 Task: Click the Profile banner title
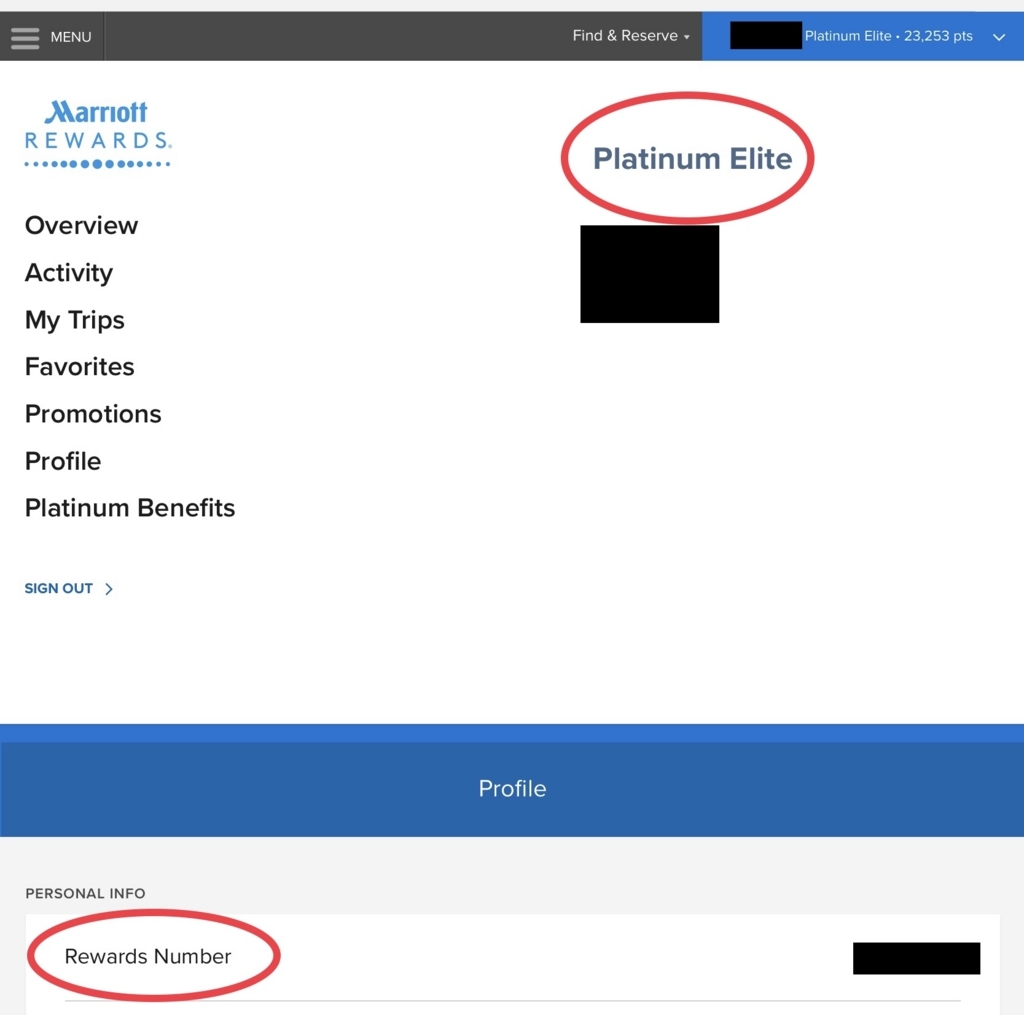point(512,788)
